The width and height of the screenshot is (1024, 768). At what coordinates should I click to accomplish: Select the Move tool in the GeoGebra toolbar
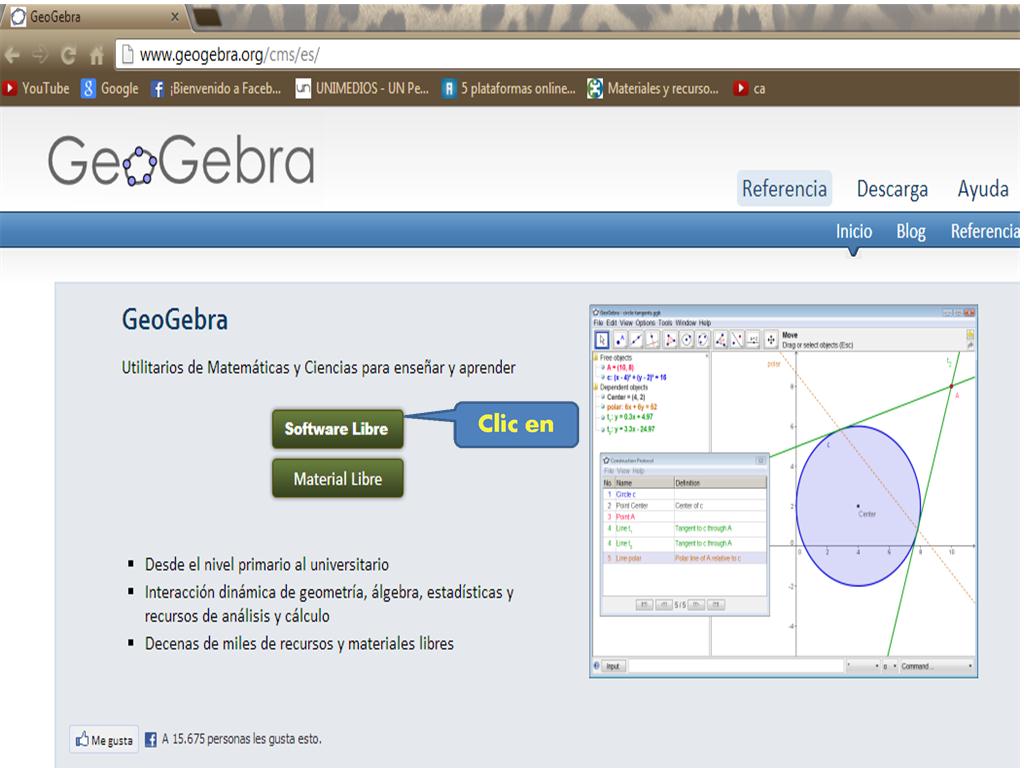(x=602, y=339)
